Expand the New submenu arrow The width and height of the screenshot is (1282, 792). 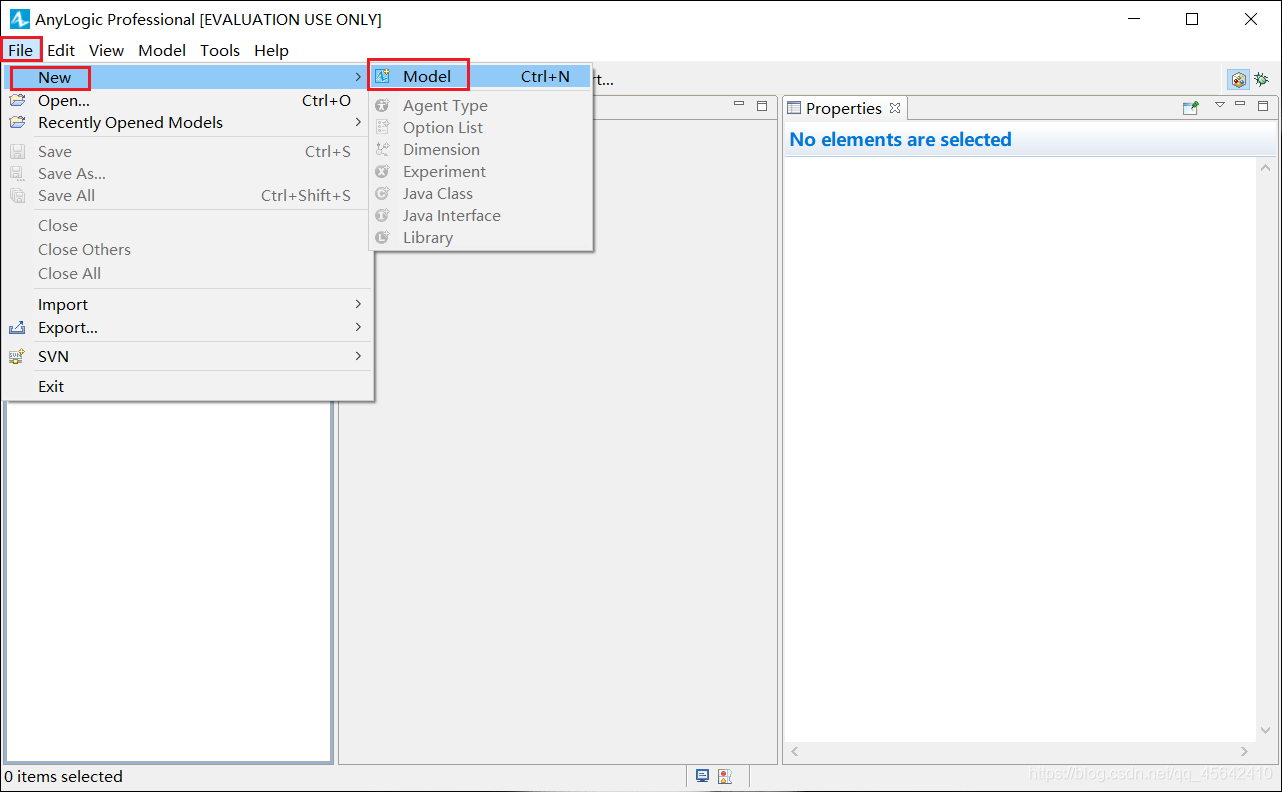(x=358, y=77)
